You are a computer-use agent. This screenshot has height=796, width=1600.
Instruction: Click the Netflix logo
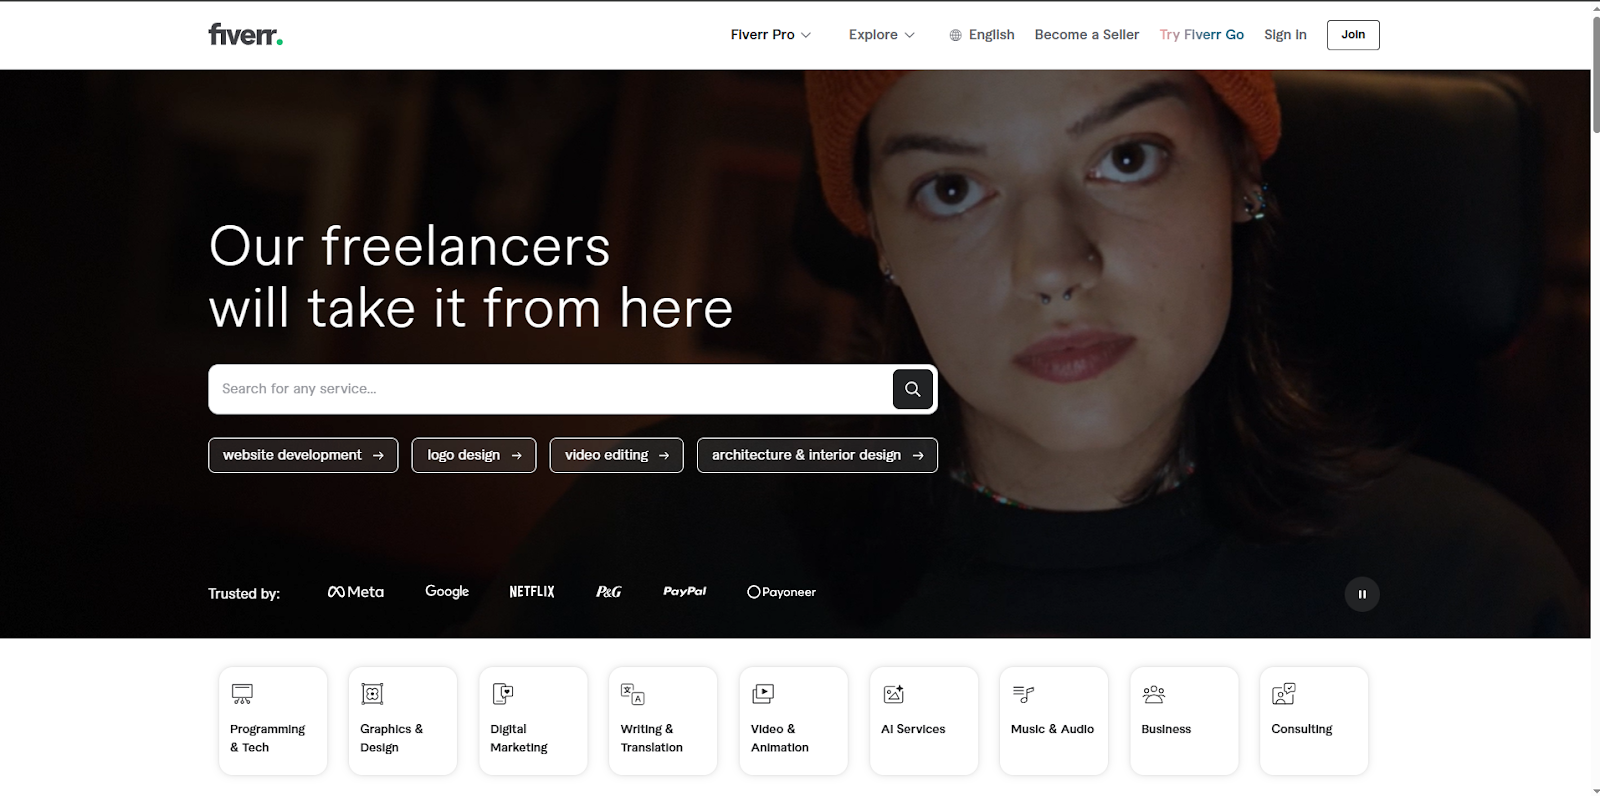(x=532, y=592)
